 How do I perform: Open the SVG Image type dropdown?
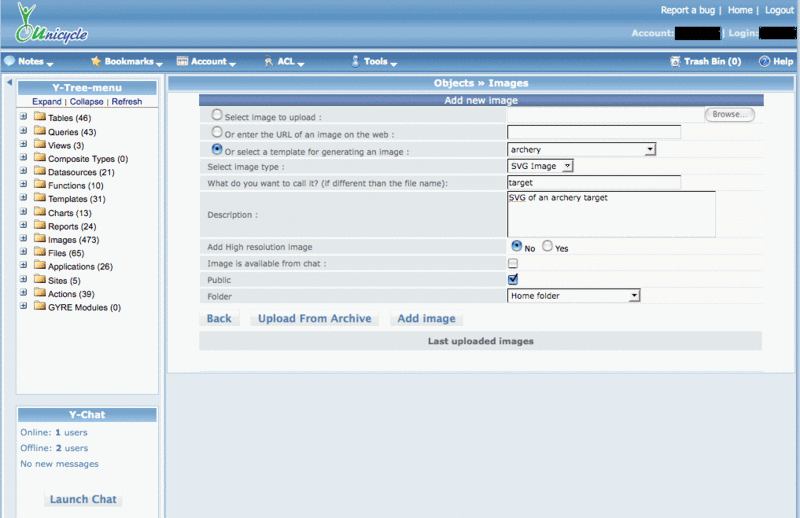point(540,166)
